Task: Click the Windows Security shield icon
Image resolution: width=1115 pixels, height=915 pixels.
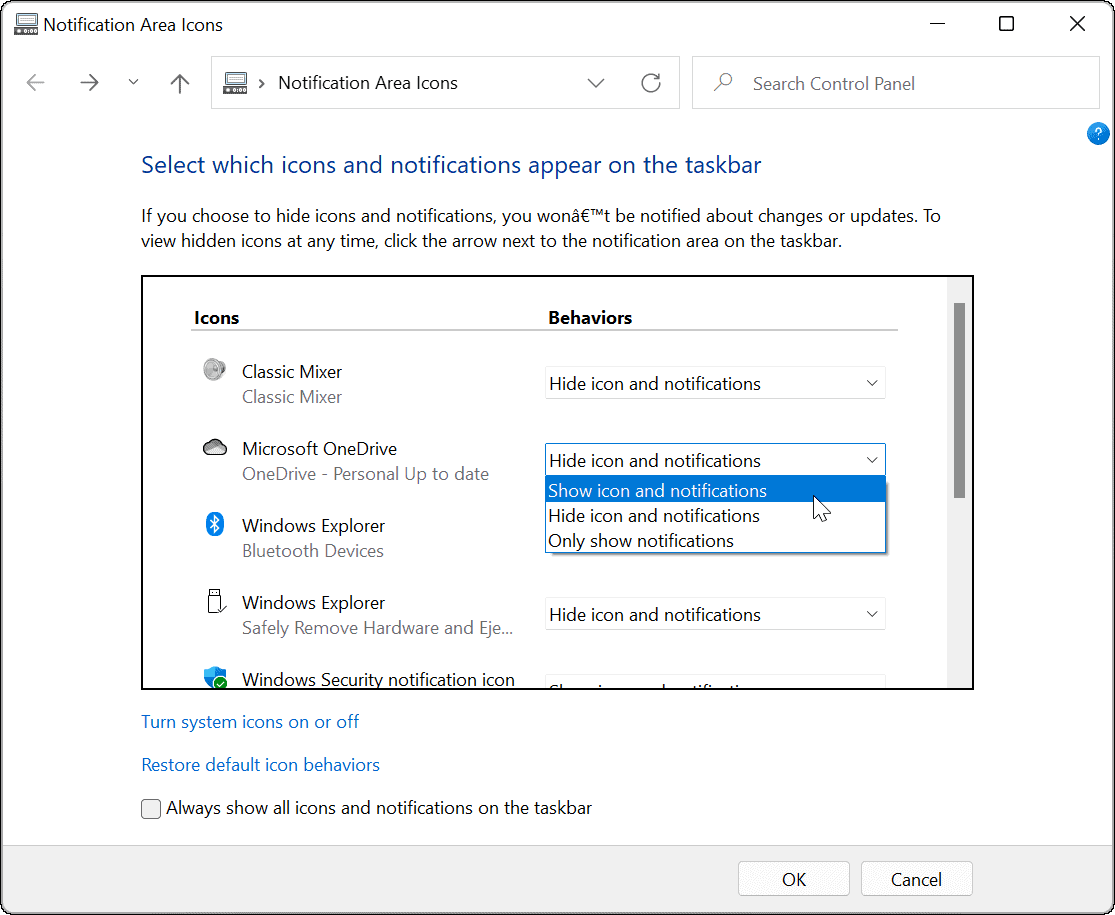Action: 216,678
